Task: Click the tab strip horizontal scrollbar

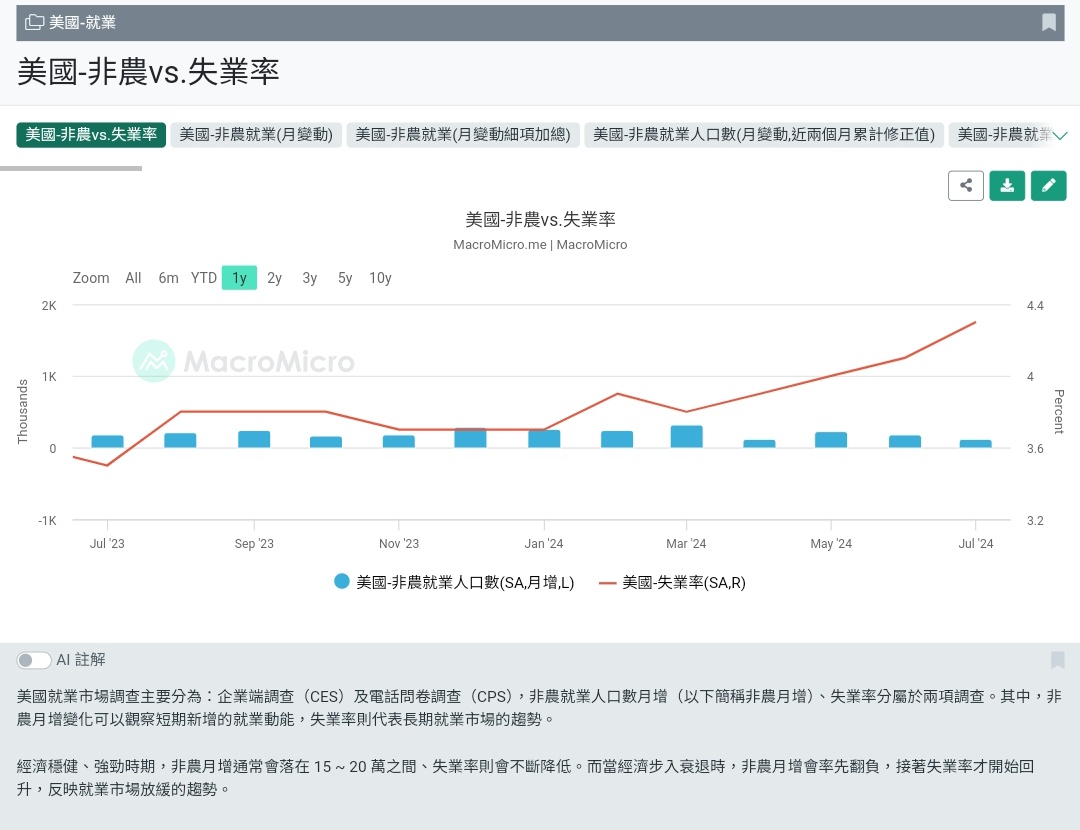Action: coord(71,168)
